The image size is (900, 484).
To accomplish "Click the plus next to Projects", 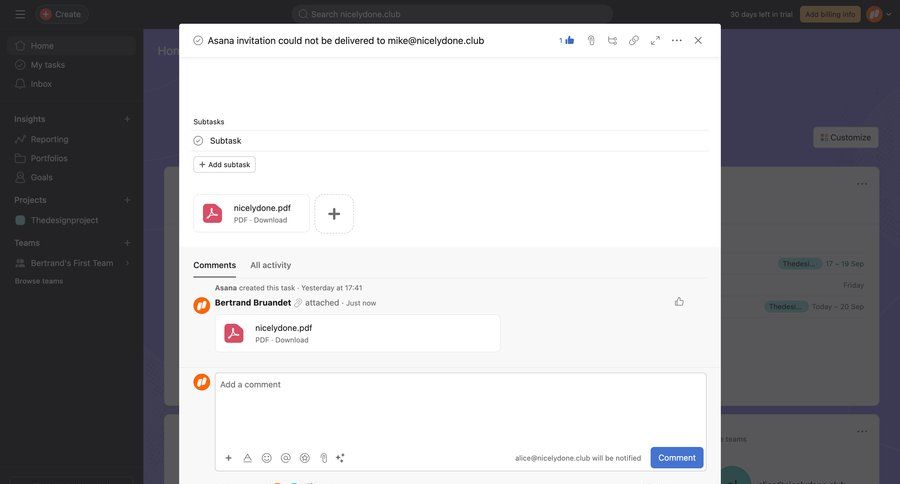I will tap(127, 200).
